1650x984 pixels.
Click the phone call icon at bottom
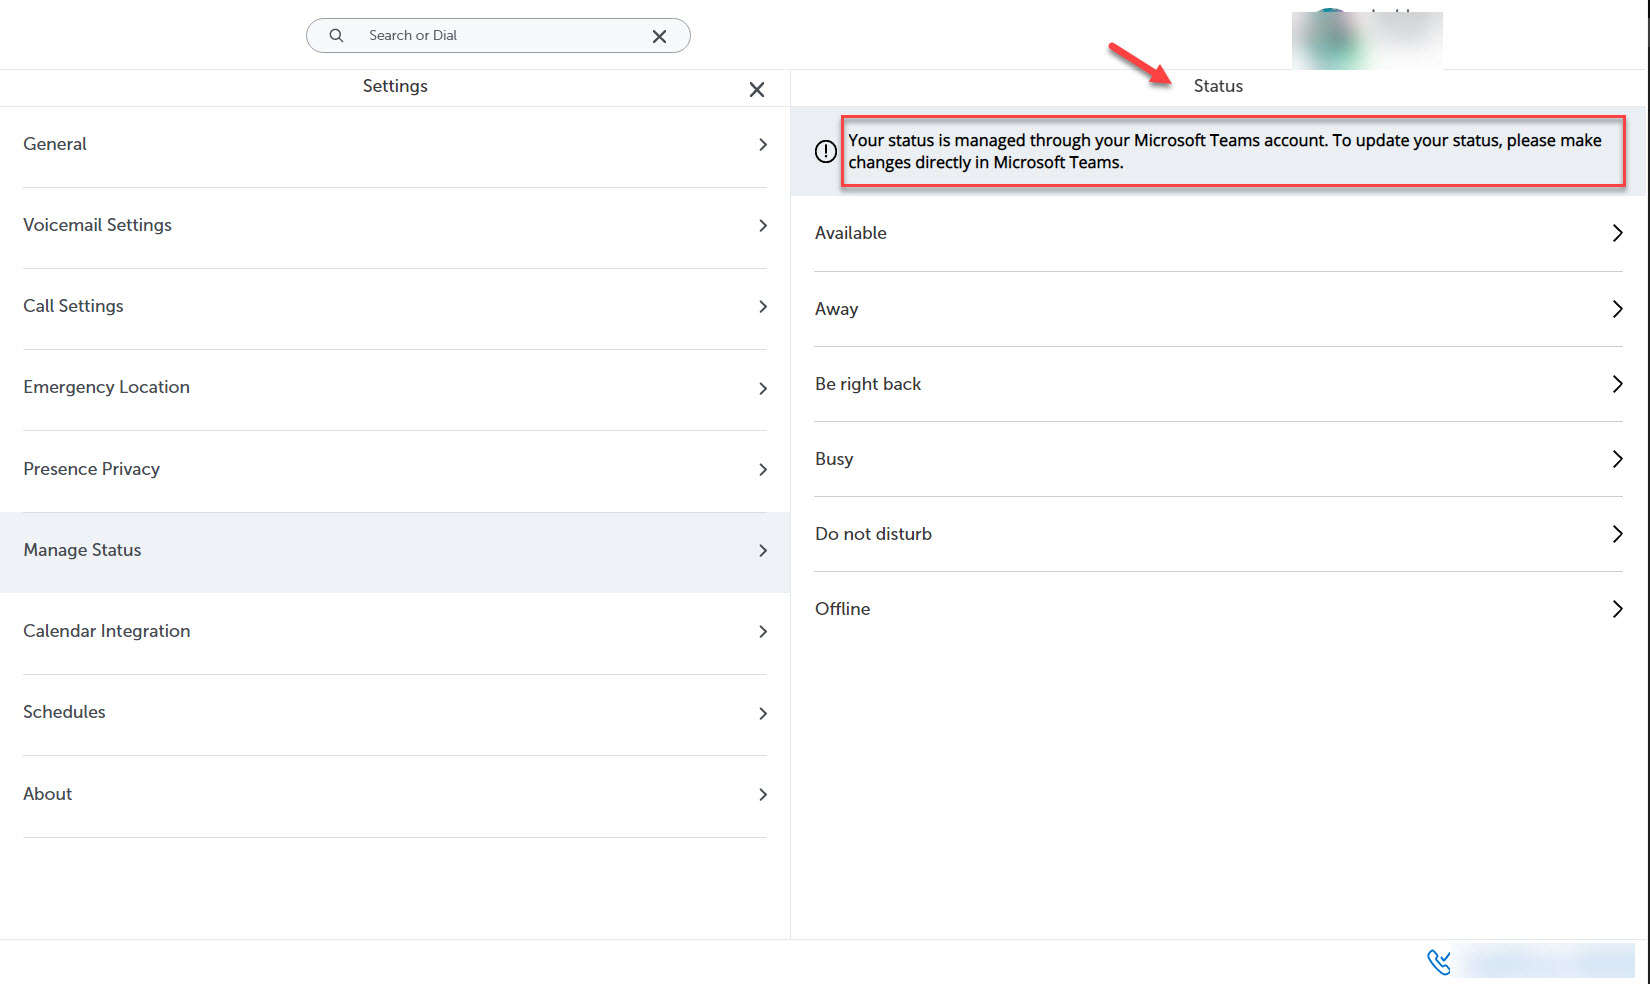pos(1438,962)
